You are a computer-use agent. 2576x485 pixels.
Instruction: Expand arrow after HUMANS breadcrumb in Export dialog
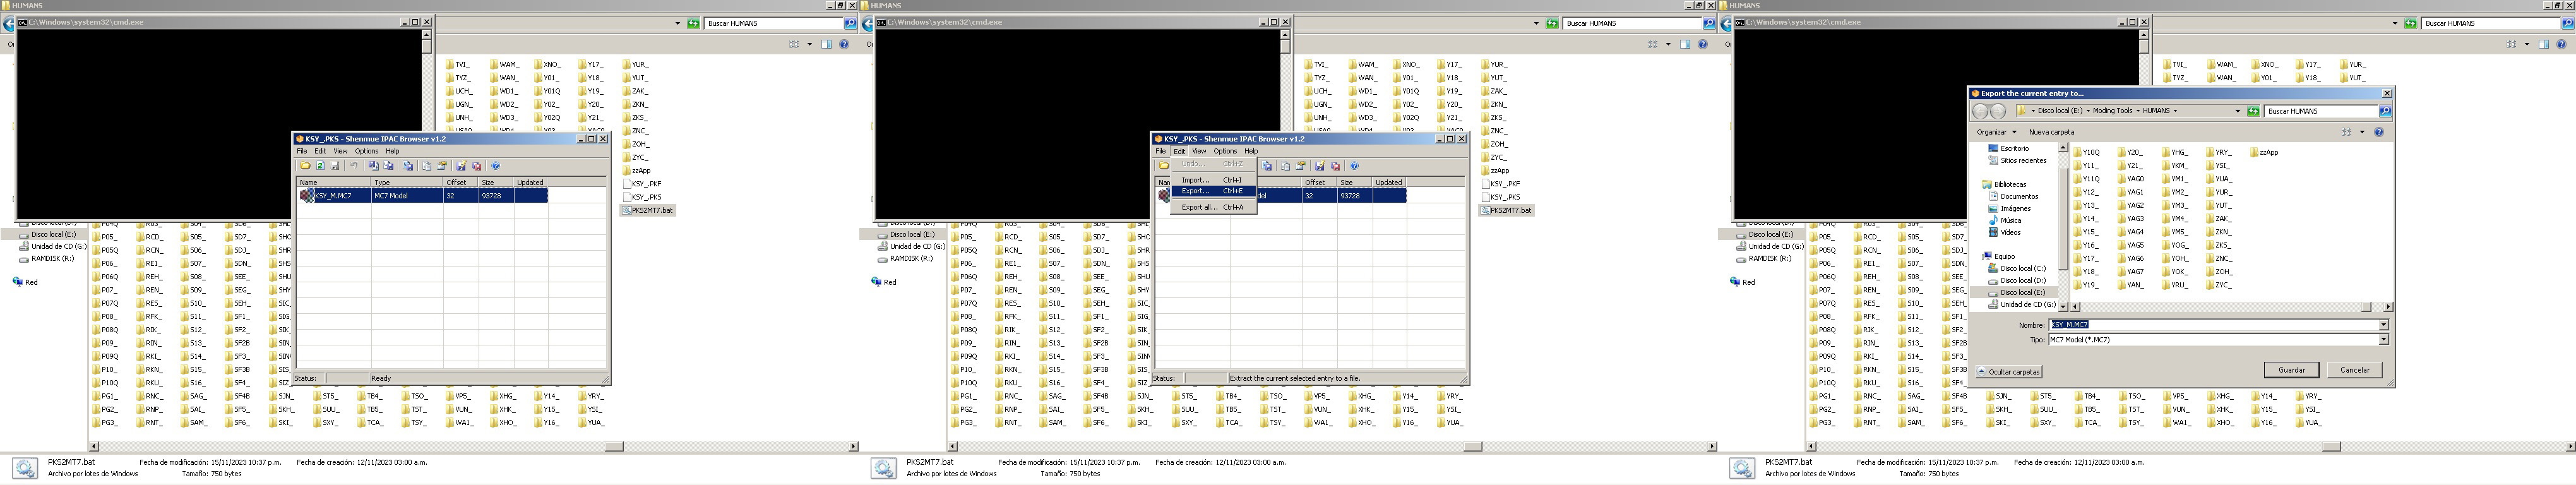pyautogui.click(x=2176, y=111)
